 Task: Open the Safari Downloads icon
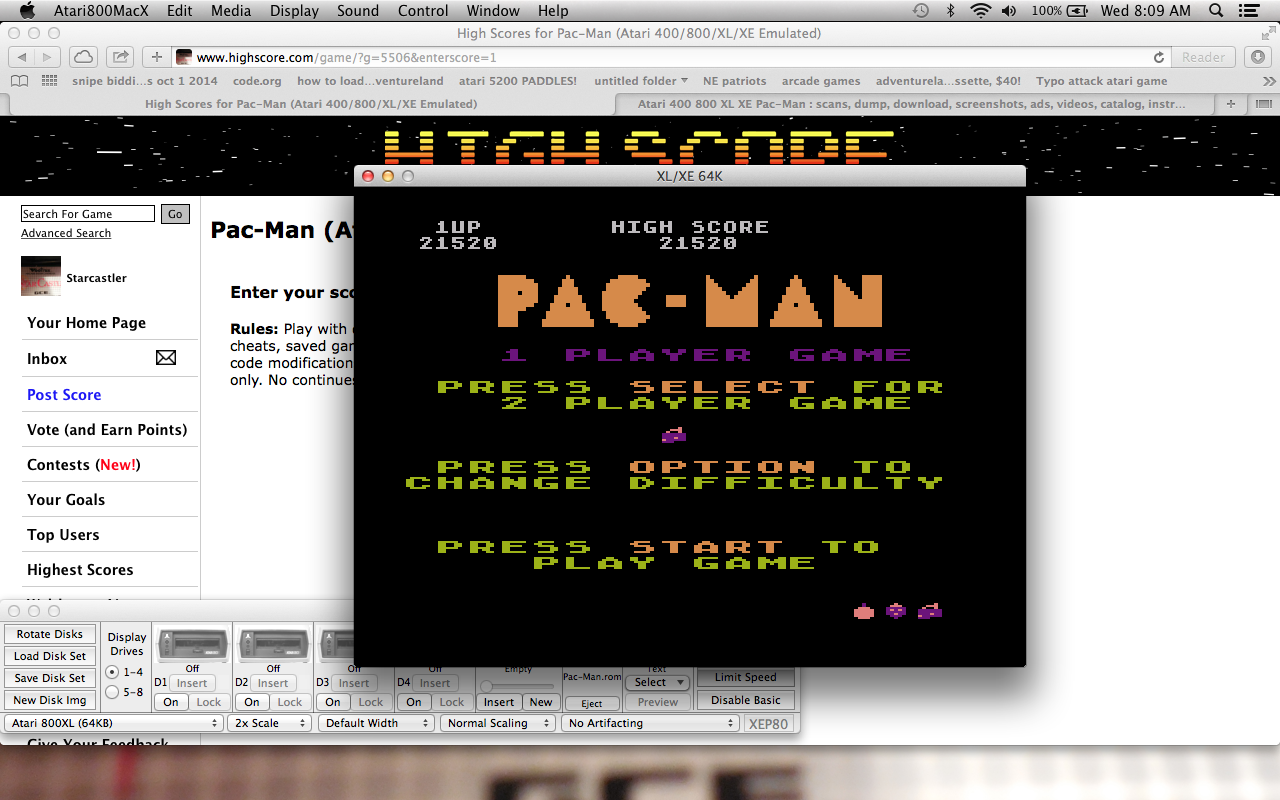[1259, 57]
